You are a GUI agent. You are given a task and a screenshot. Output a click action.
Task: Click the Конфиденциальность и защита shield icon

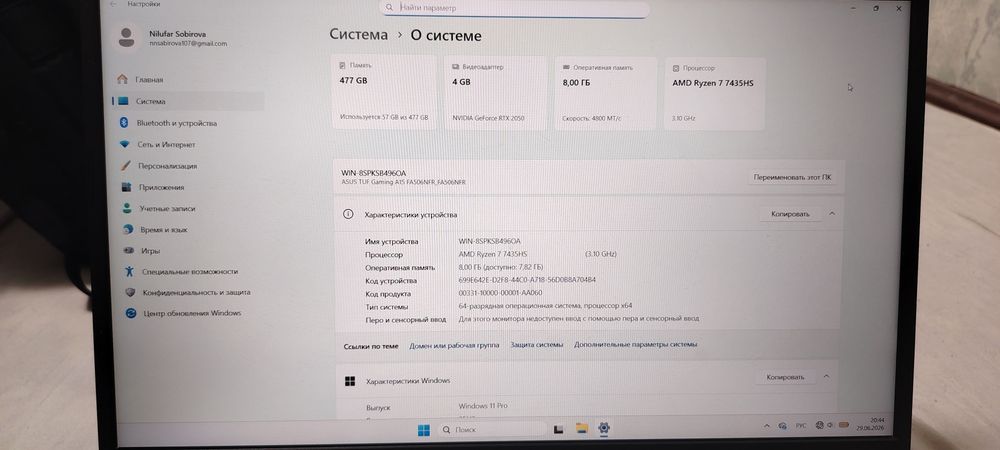click(130, 293)
